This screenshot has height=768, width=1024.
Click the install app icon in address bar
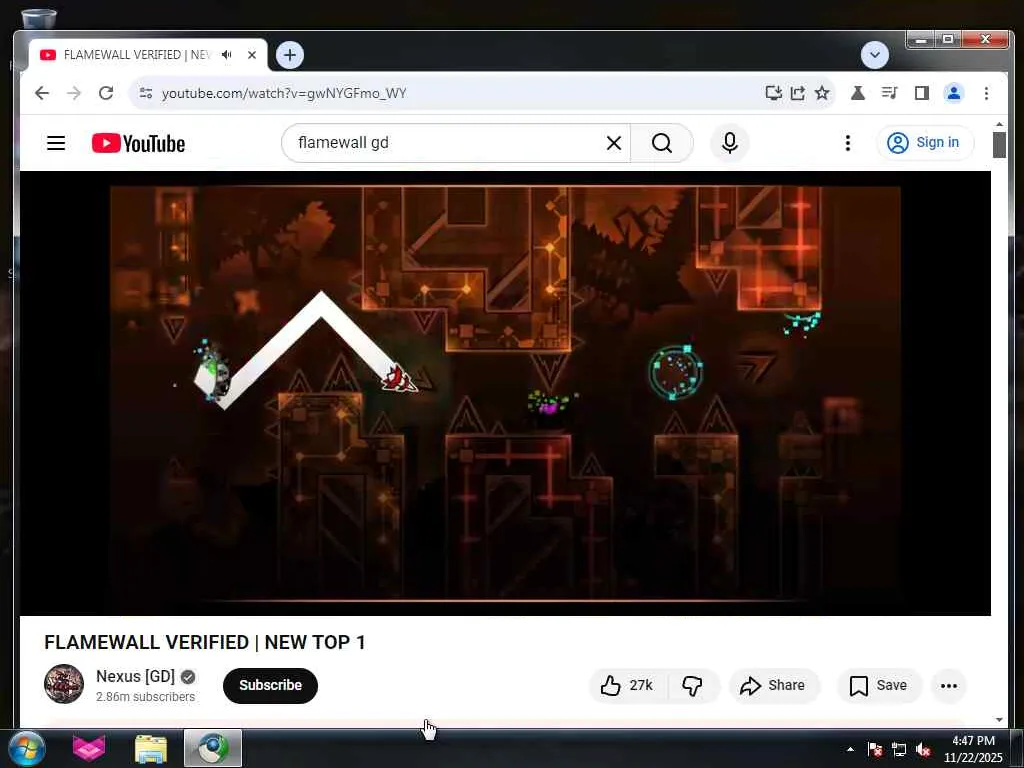tap(773, 93)
